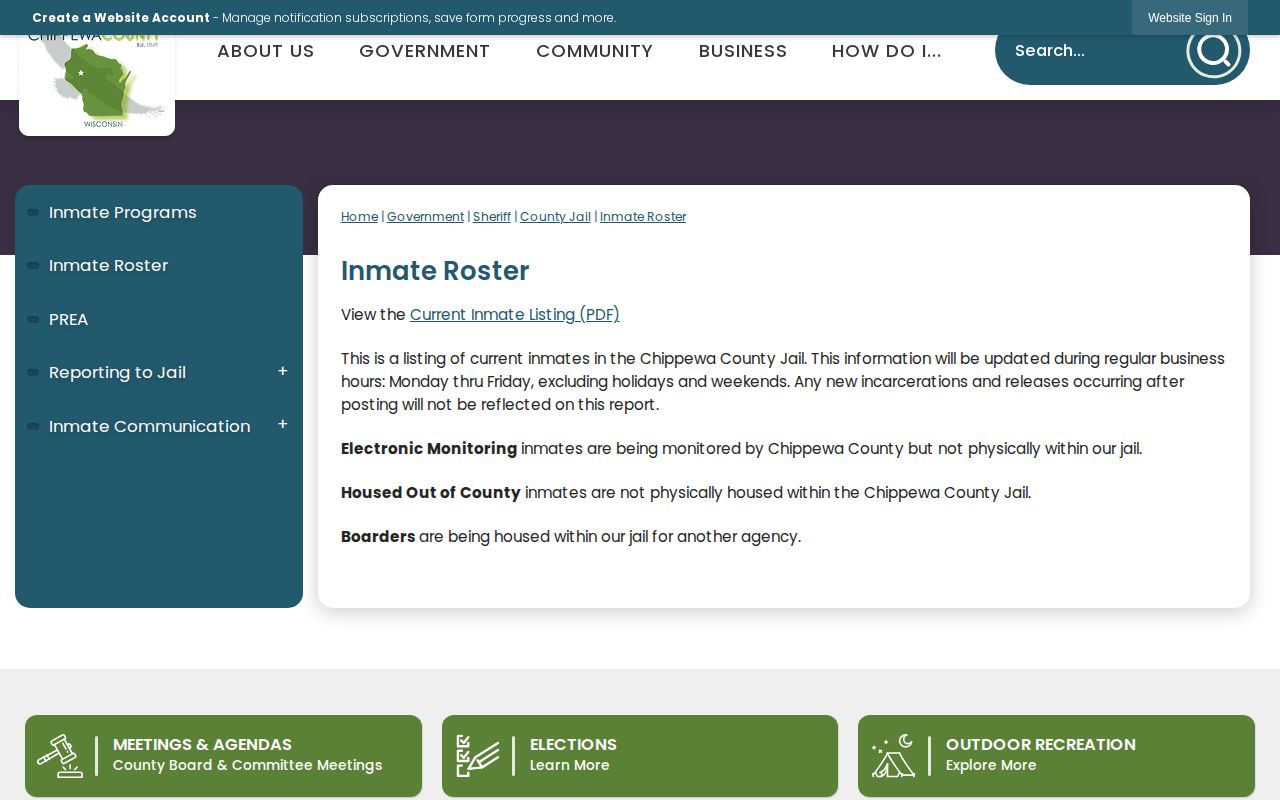
Task: Click Website Sign In button
Action: tap(1190, 18)
